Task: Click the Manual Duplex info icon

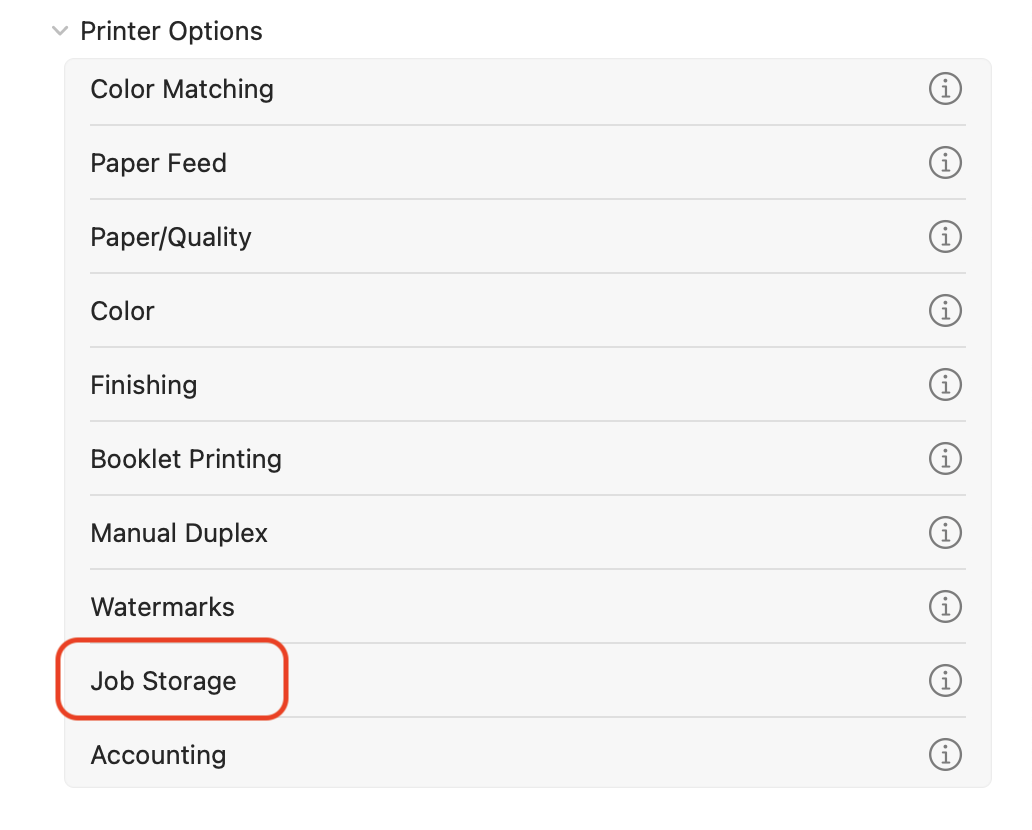Action: [x=945, y=532]
